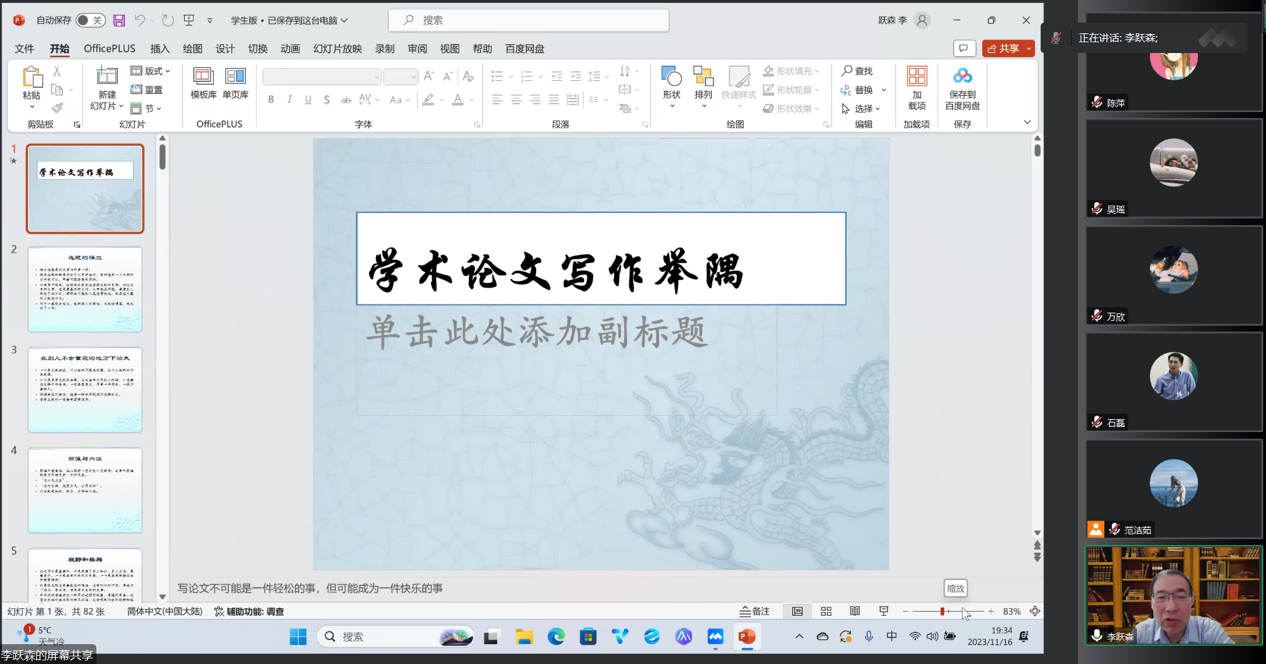Select slide 3 thumbnail in the panel
The image size is (1266, 664).
click(x=85, y=390)
